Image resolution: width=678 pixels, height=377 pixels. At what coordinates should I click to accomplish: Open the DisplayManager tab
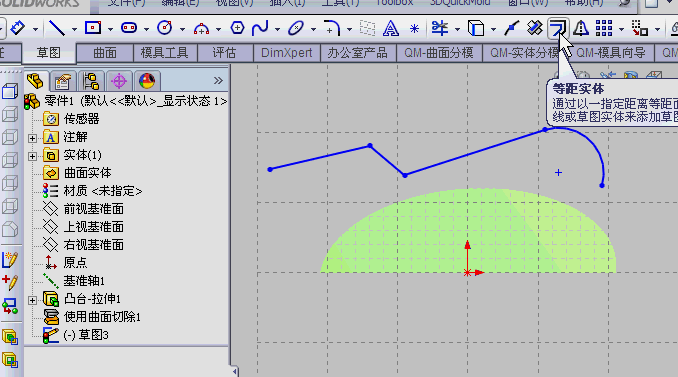point(147,81)
